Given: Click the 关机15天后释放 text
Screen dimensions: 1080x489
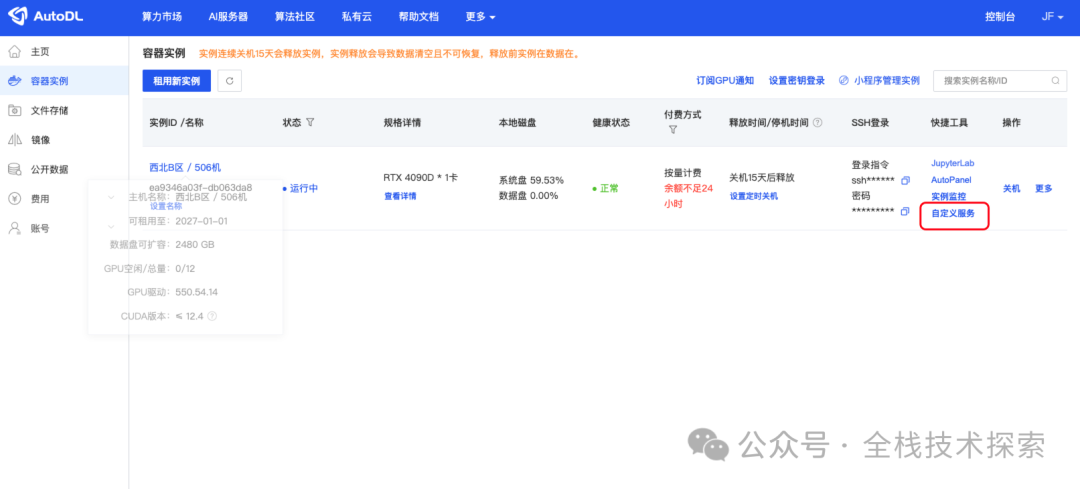Looking at the screenshot, I should coord(762,178).
